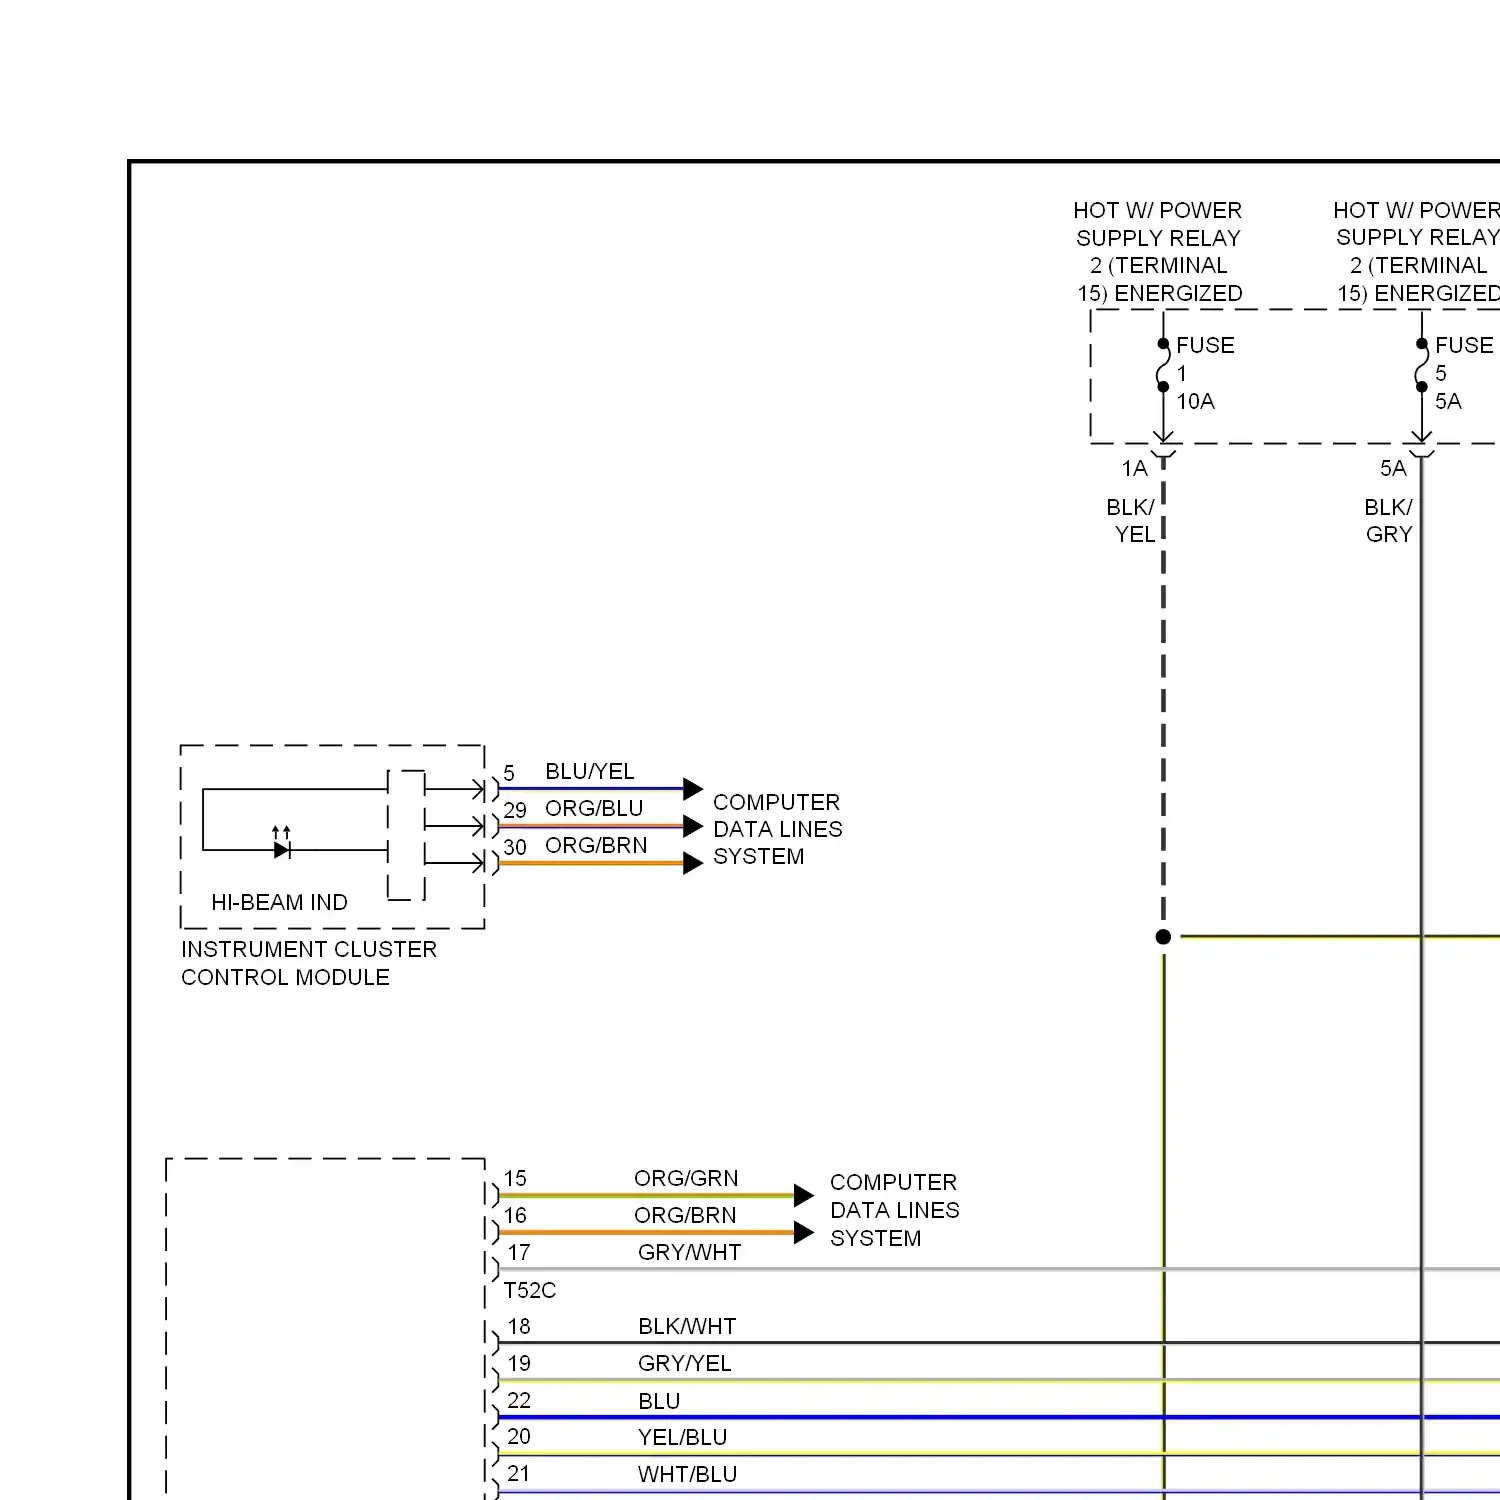Select the ORG/BLU label at pin 29
1500x1500 pixels.
[593, 808]
